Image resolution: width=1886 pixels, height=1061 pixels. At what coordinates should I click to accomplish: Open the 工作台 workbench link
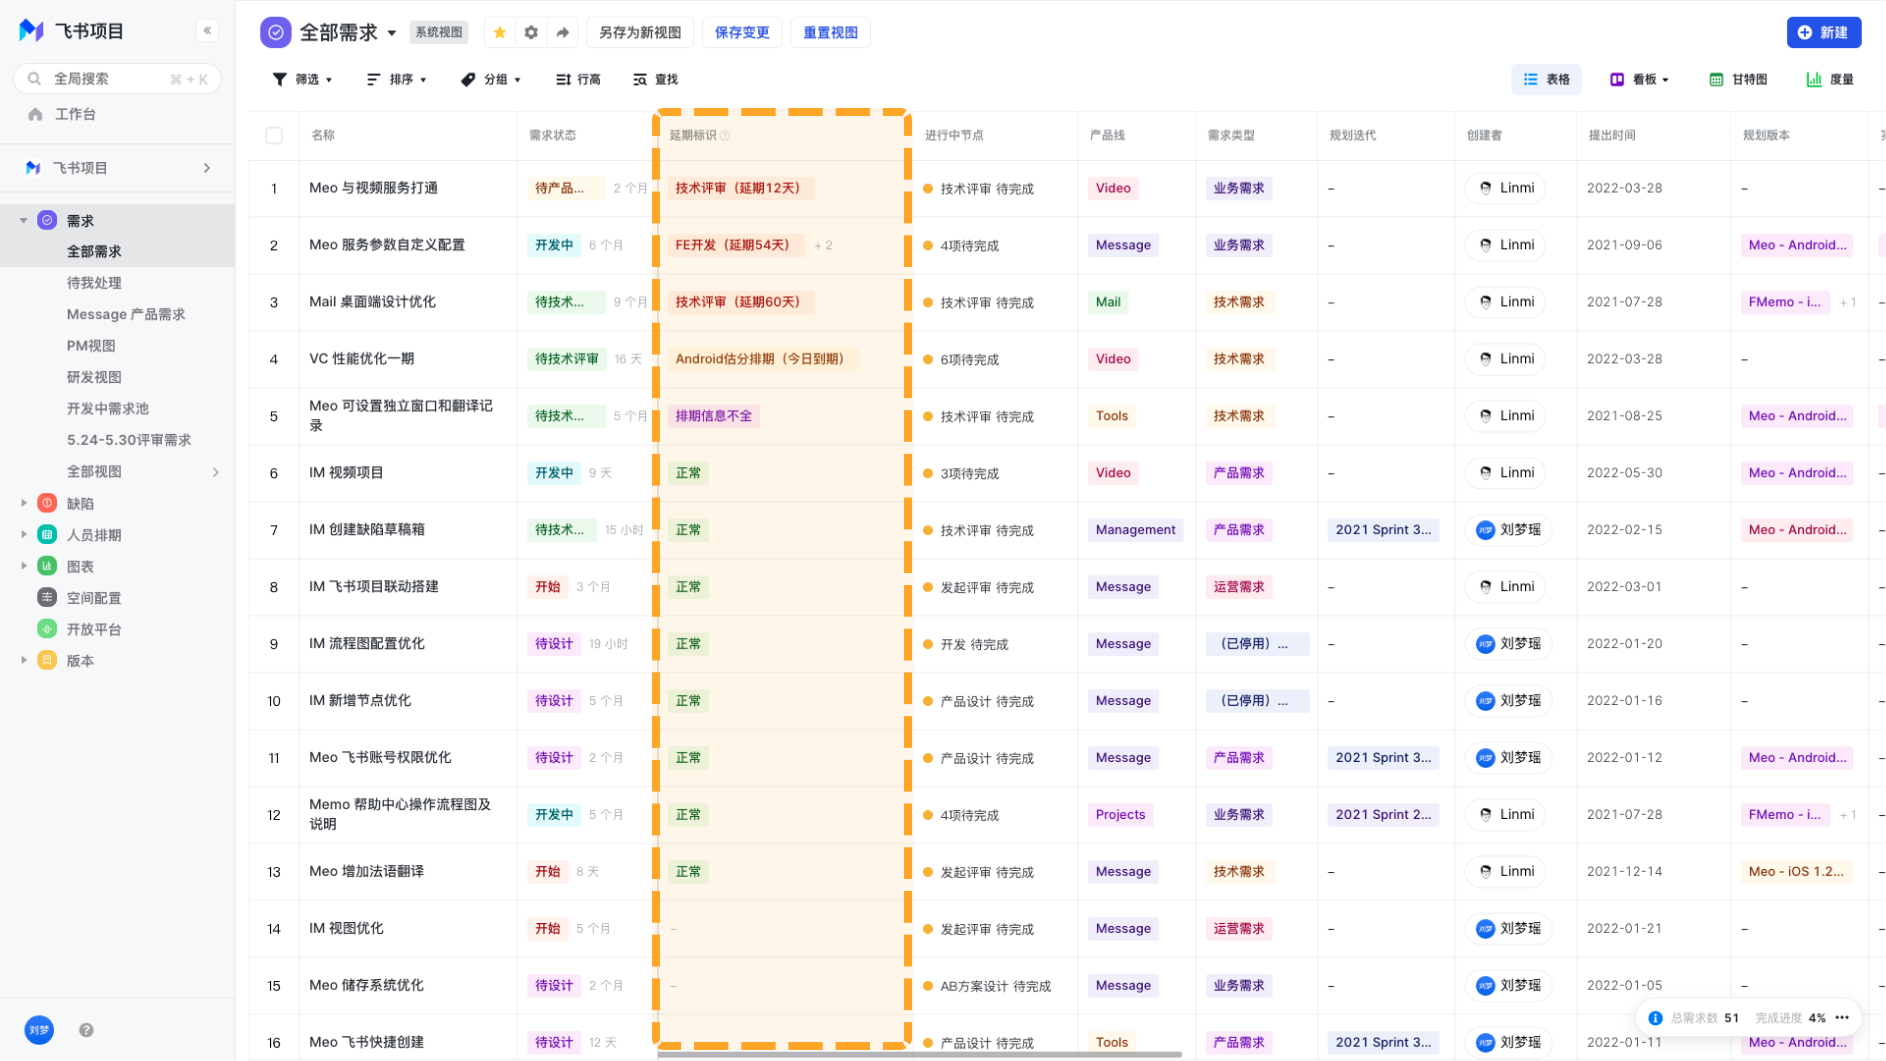click(x=76, y=114)
